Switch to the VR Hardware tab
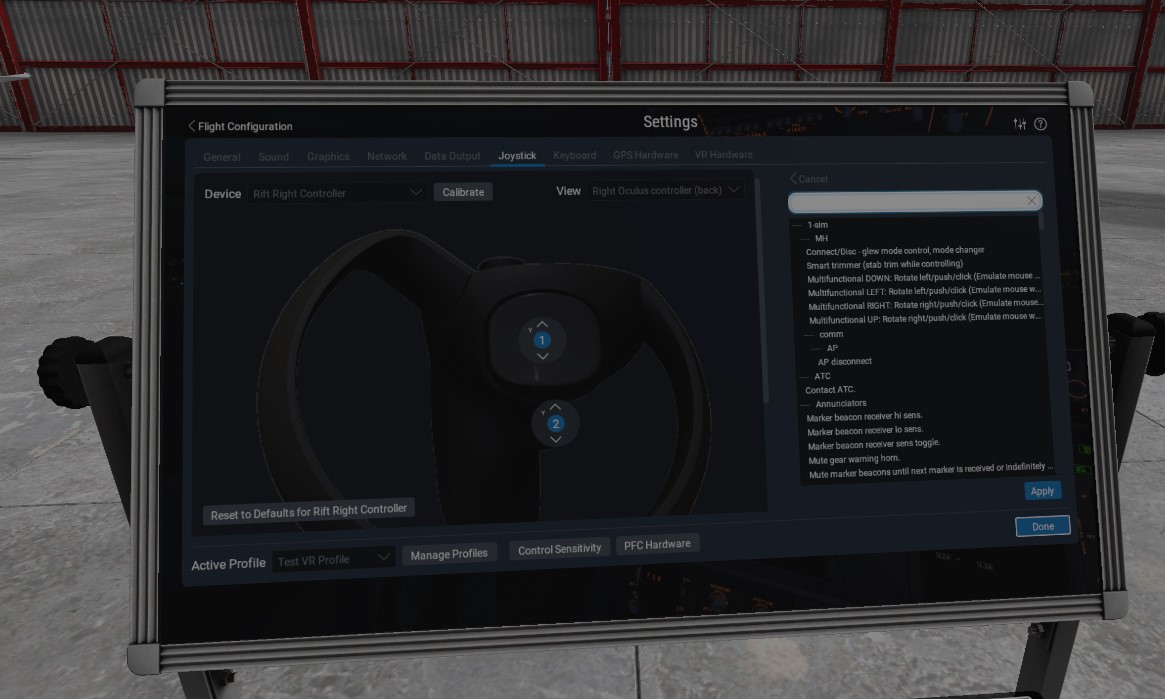Viewport: 1165px width, 699px height. [x=724, y=155]
